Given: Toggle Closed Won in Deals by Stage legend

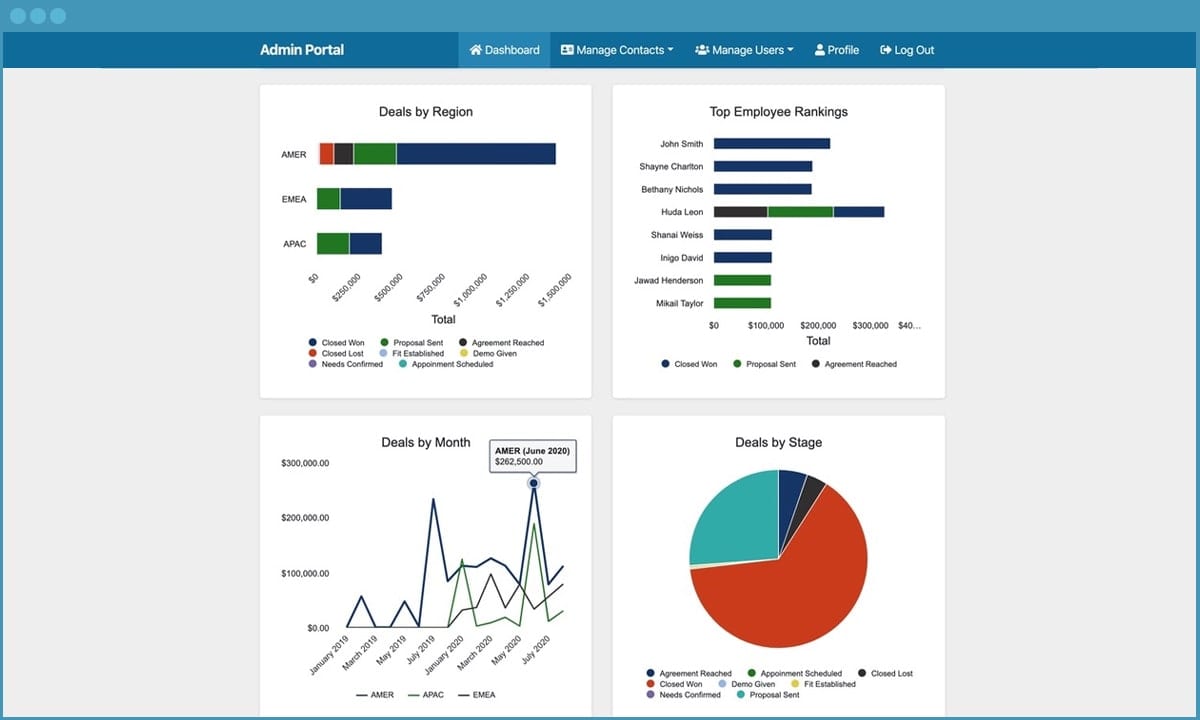Looking at the screenshot, I should click(674, 684).
